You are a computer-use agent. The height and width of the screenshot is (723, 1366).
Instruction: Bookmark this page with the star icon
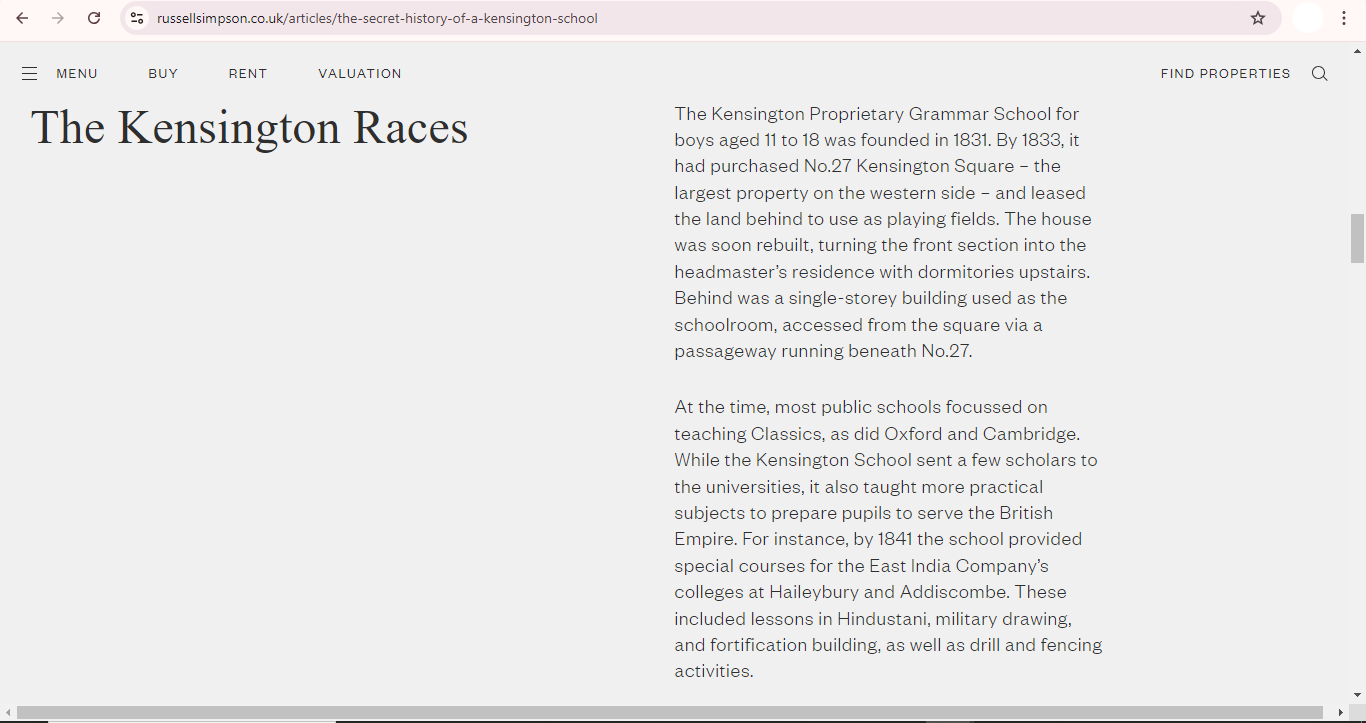(1258, 18)
